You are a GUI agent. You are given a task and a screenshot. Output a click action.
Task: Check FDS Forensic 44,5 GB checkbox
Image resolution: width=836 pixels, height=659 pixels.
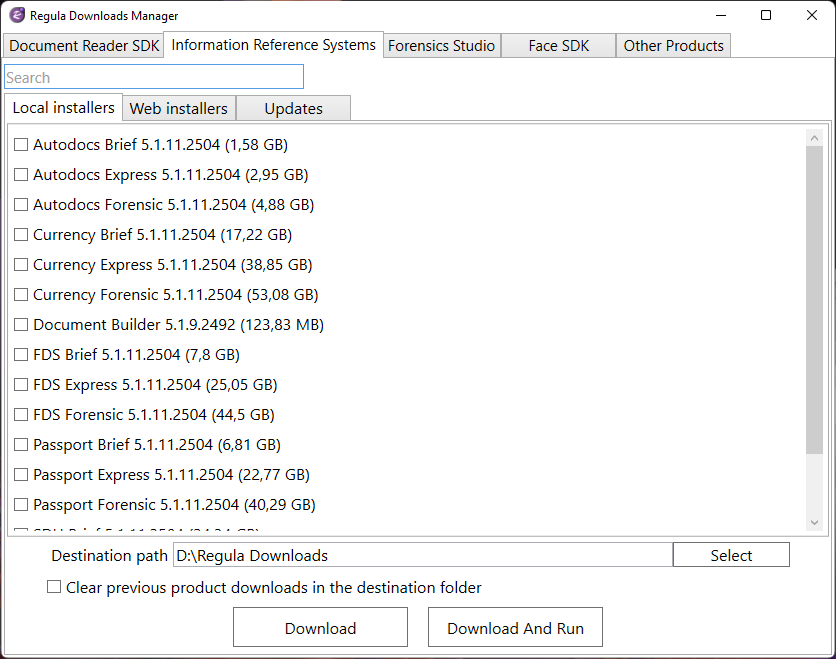coord(21,414)
